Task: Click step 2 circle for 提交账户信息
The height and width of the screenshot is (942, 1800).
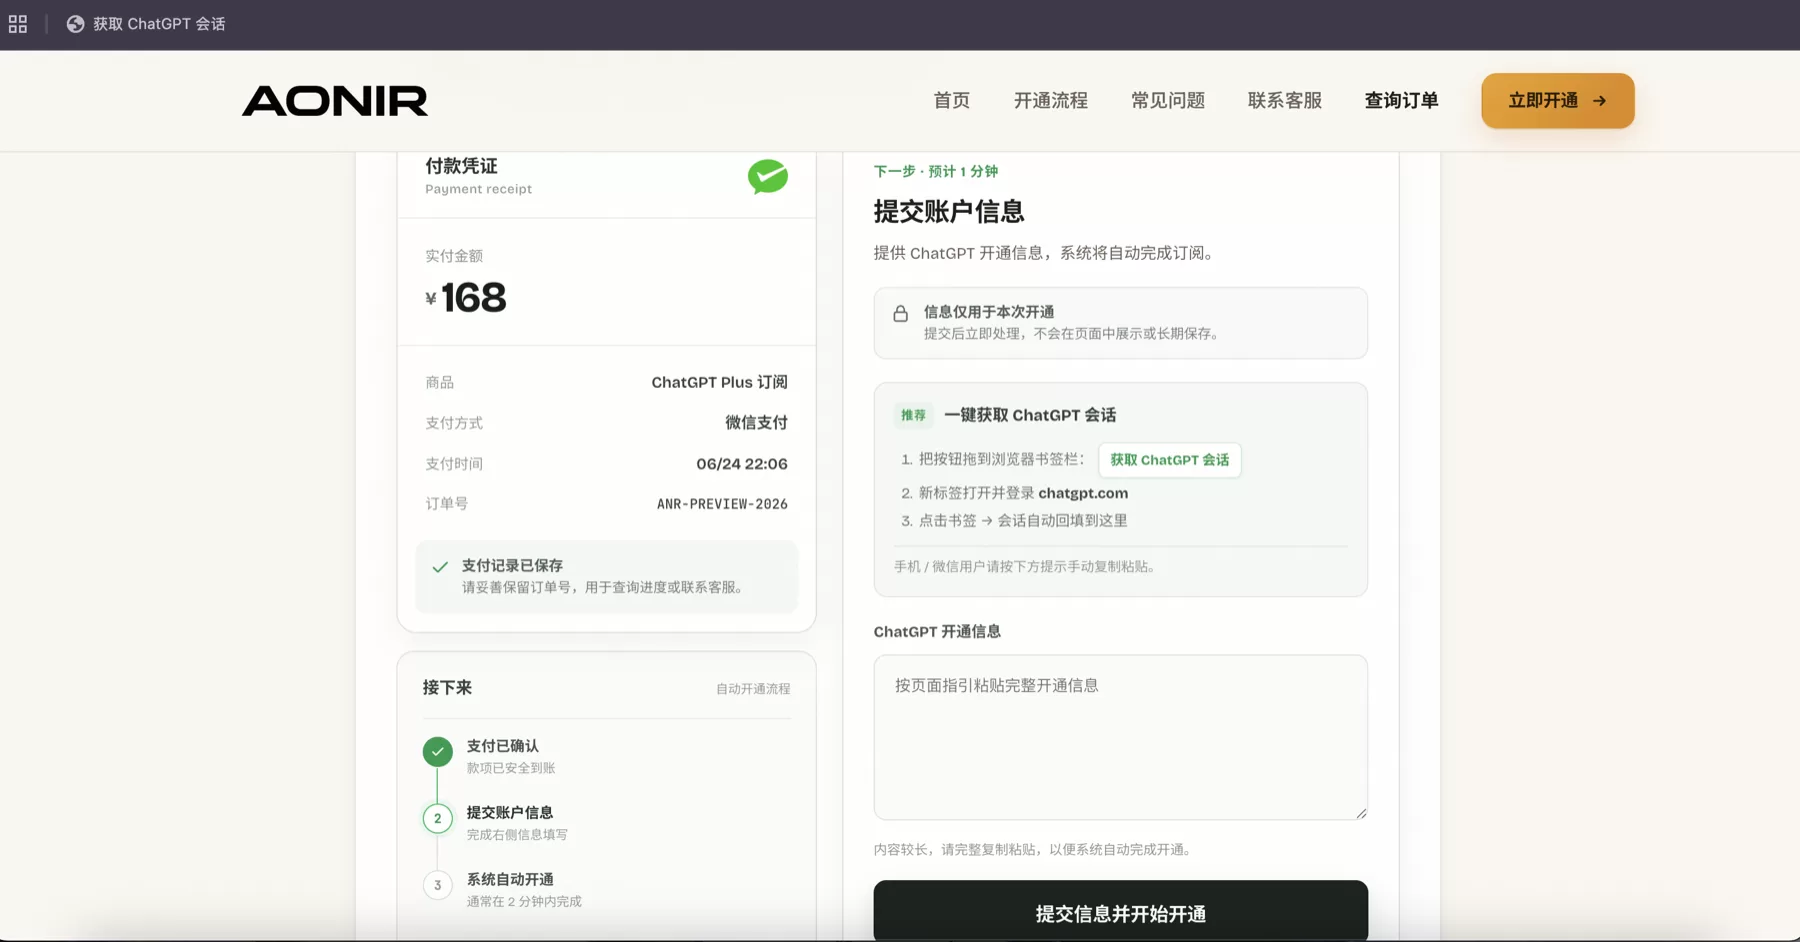Action: 437,818
